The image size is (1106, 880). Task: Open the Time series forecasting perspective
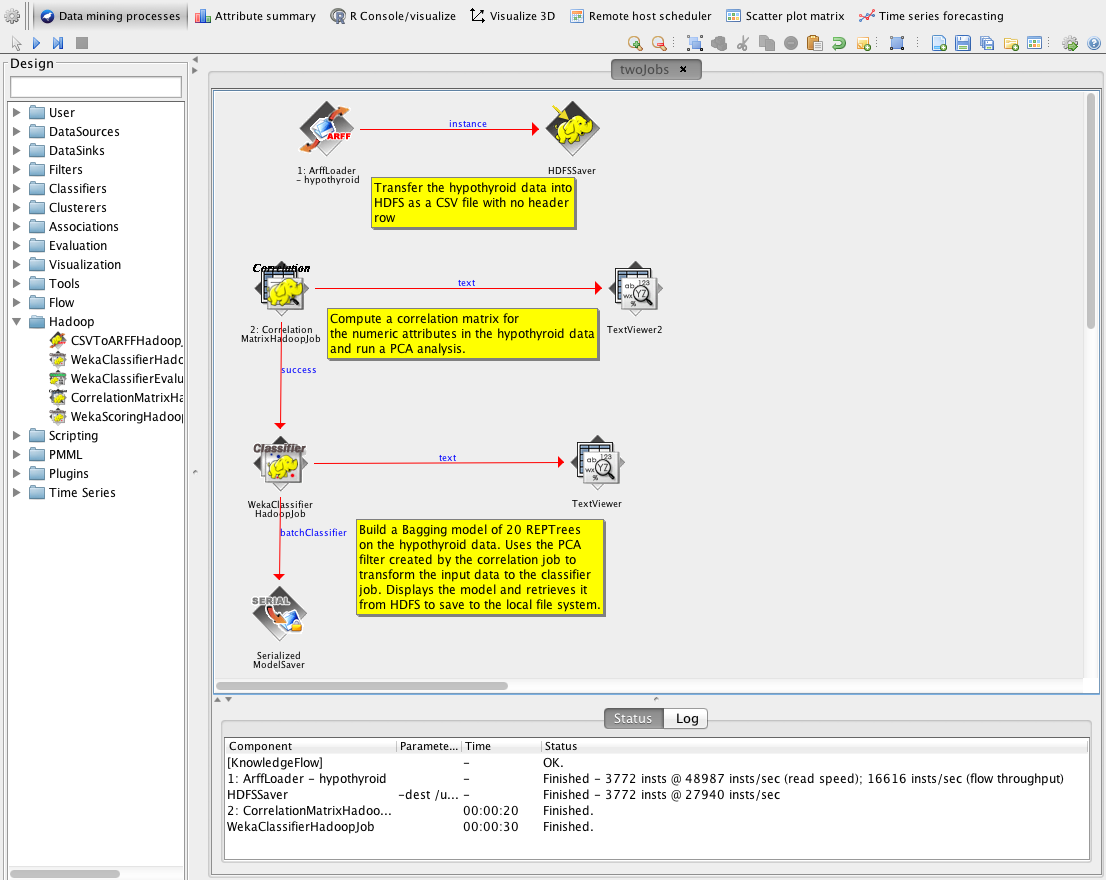pyautogui.click(x=931, y=16)
